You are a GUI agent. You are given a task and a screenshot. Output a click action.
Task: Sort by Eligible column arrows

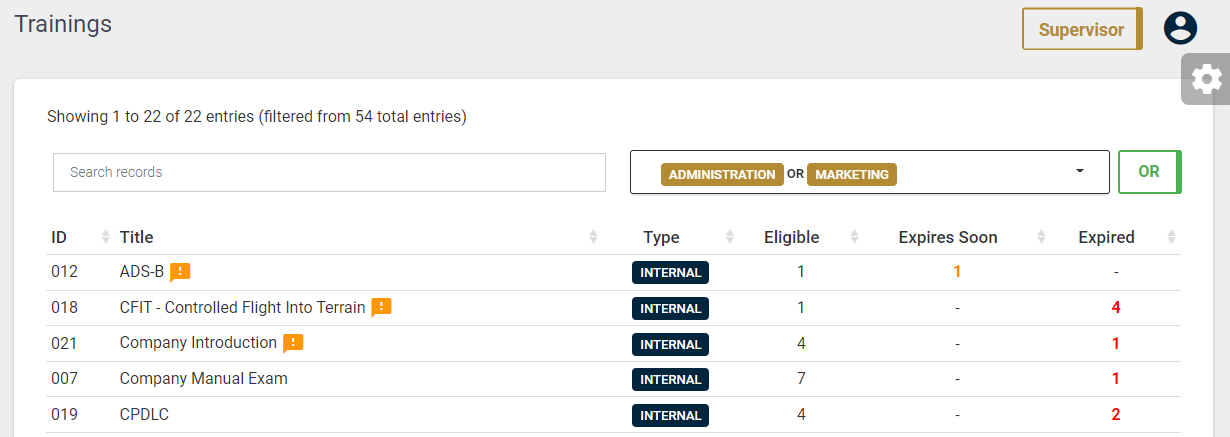(x=854, y=237)
